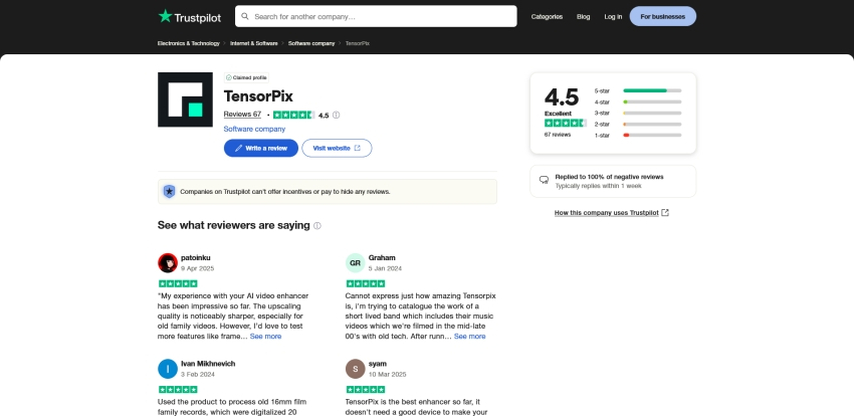Image resolution: width=854 pixels, height=416 pixels.
Task: Expand Graham's review with See more
Action: [469, 337]
